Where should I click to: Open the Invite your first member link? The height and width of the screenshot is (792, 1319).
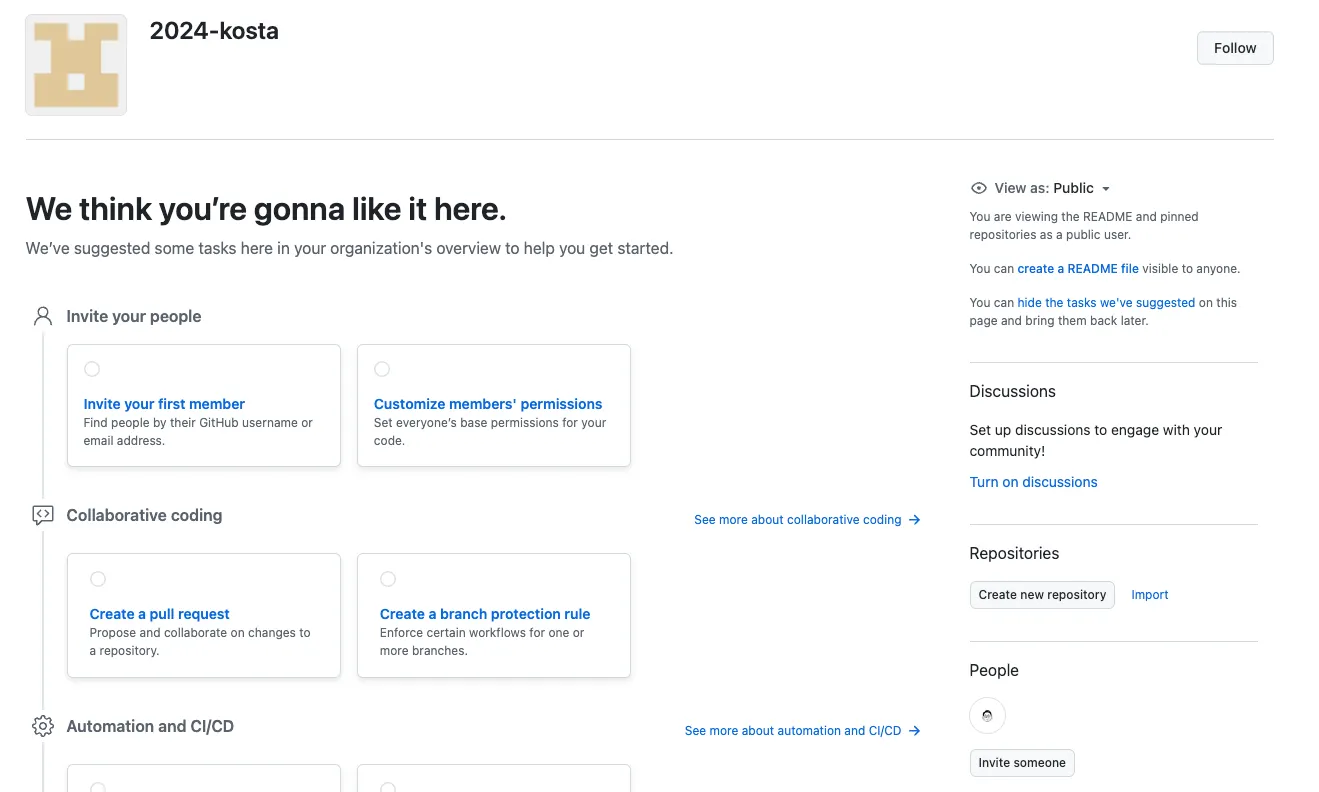click(x=164, y=404)
